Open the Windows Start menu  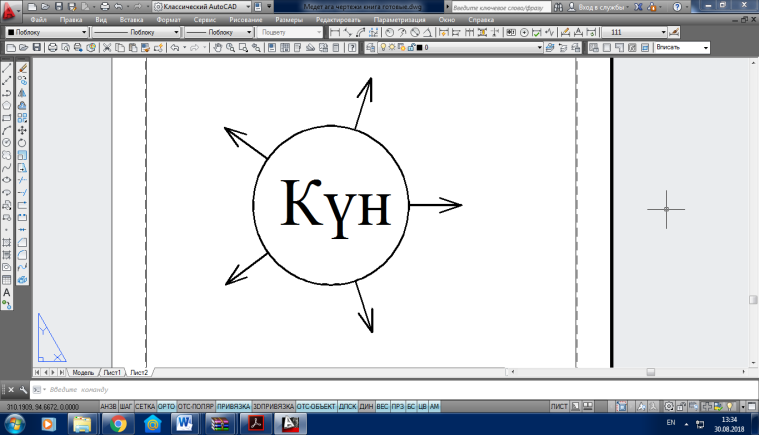click(15, 425)
